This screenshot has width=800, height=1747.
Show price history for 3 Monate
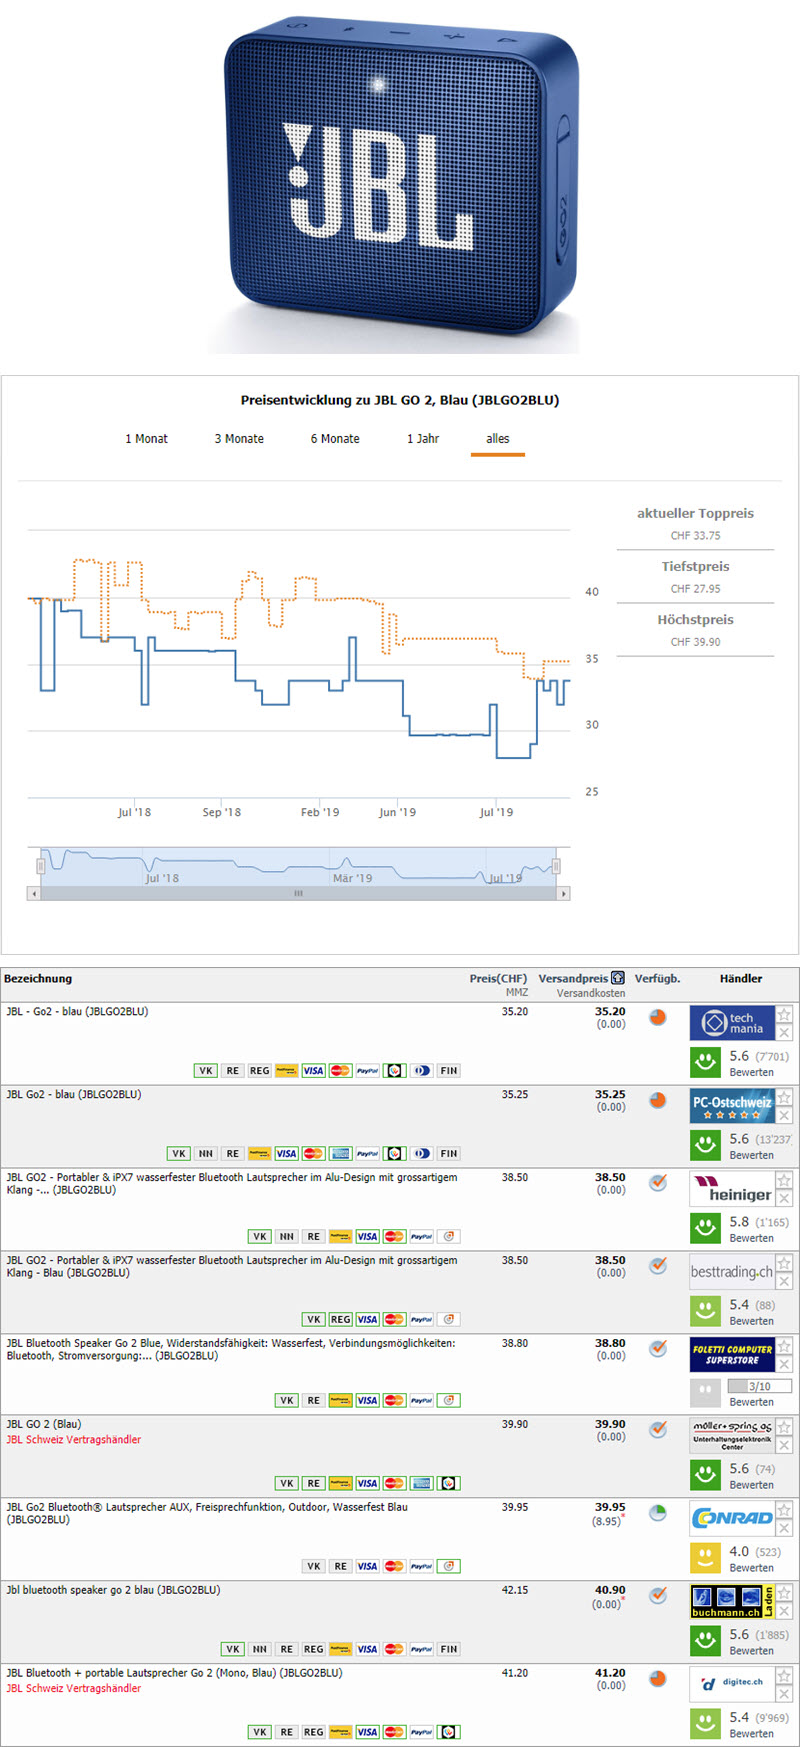[239, 439]
